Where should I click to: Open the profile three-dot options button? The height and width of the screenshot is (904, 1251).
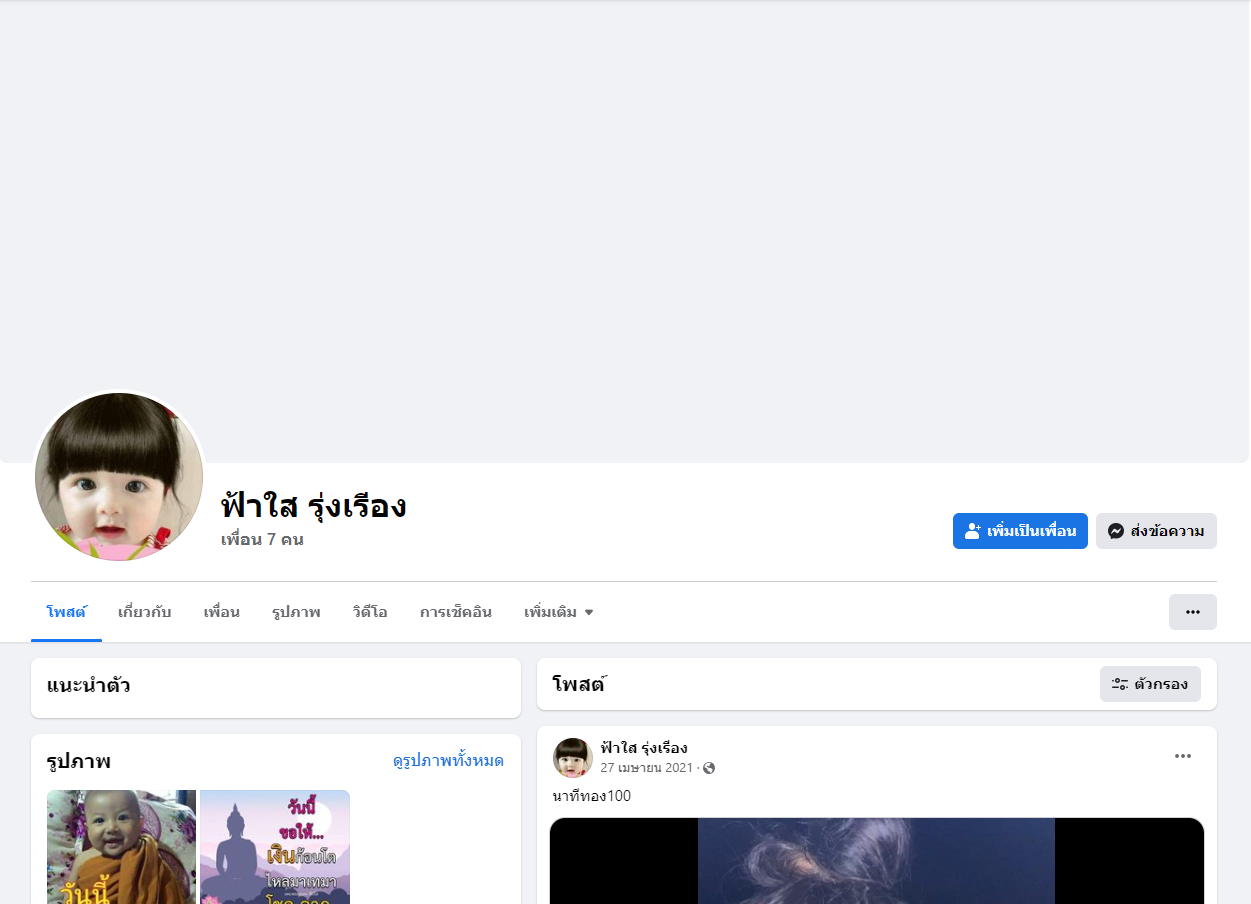[1193, 612]
